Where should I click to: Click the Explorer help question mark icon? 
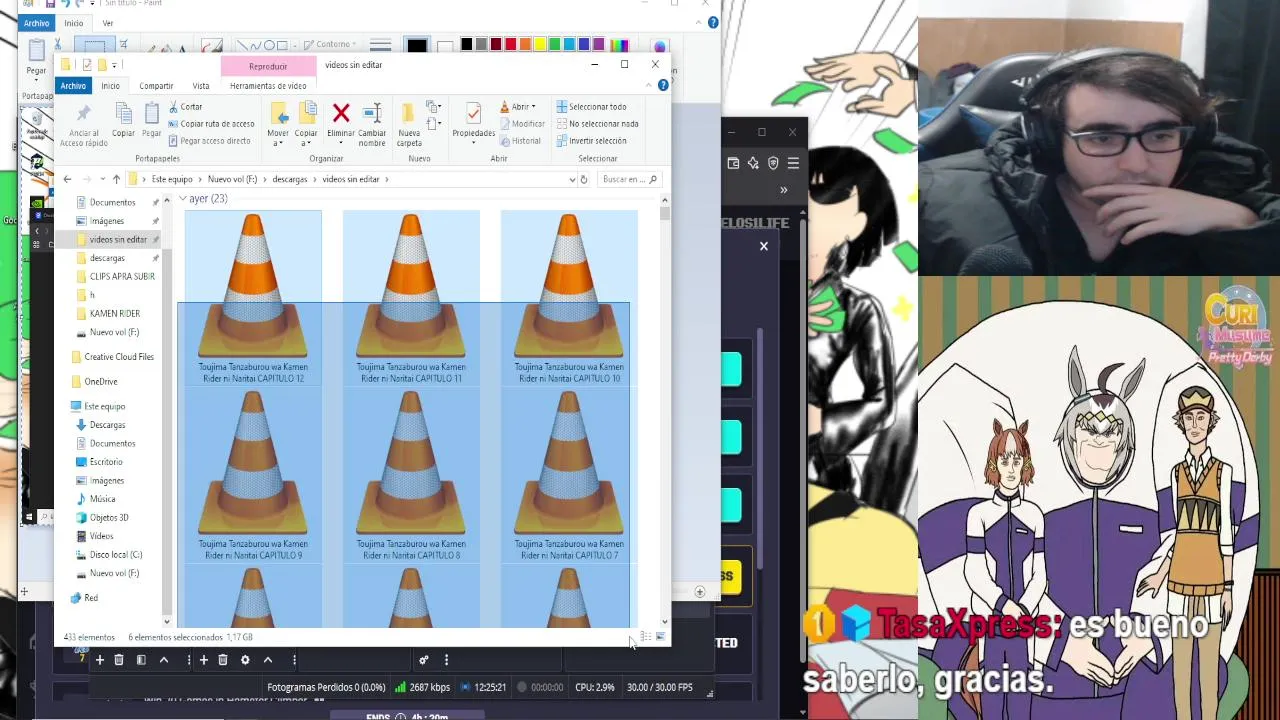coord(663,85)
